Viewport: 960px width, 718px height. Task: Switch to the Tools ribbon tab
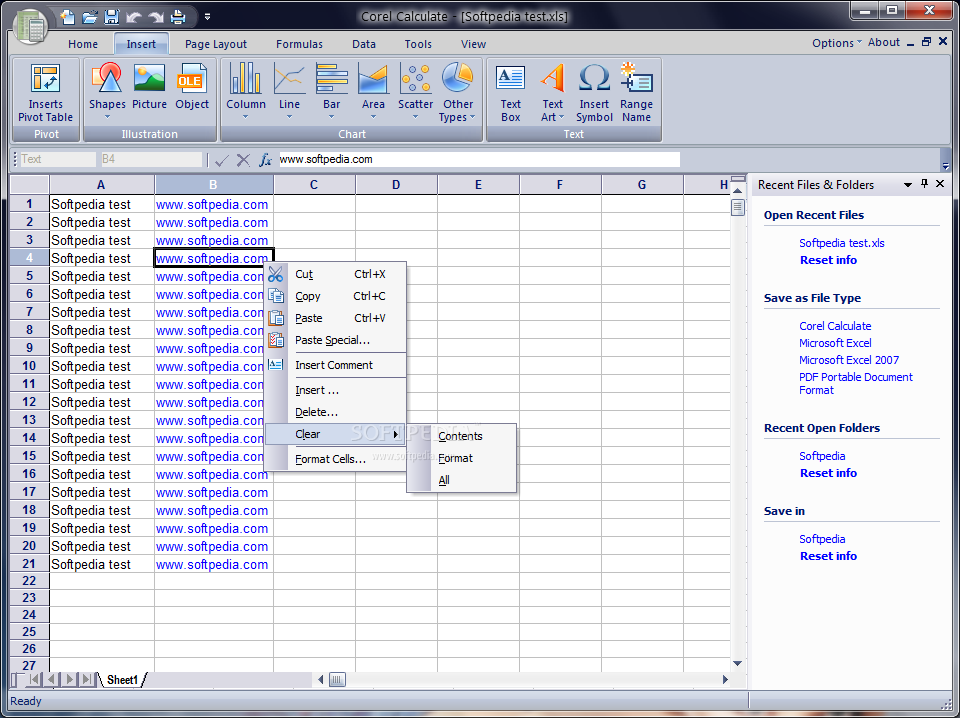point(418,43)
